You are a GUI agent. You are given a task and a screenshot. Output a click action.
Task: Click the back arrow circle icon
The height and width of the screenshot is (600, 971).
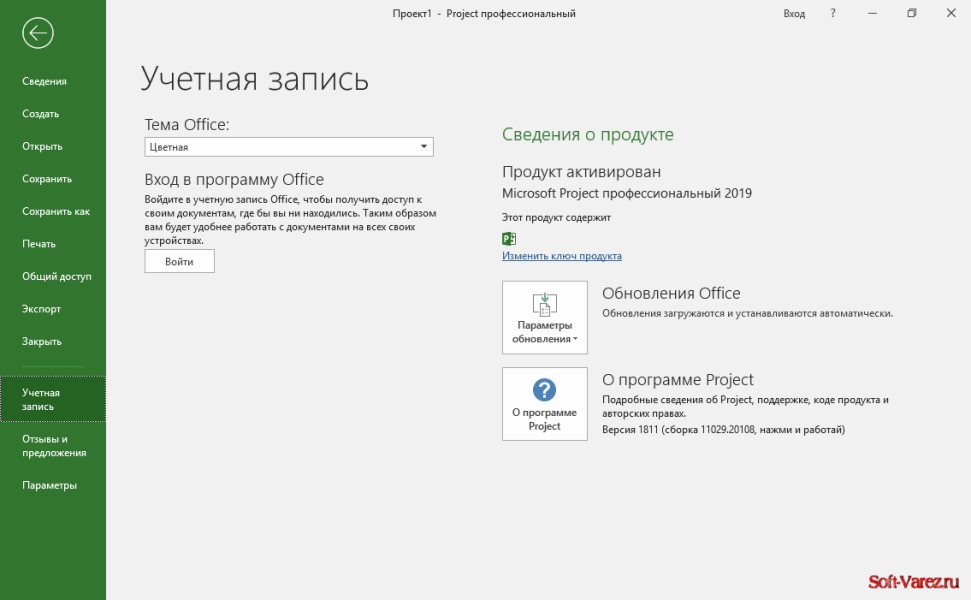point(38,33)
